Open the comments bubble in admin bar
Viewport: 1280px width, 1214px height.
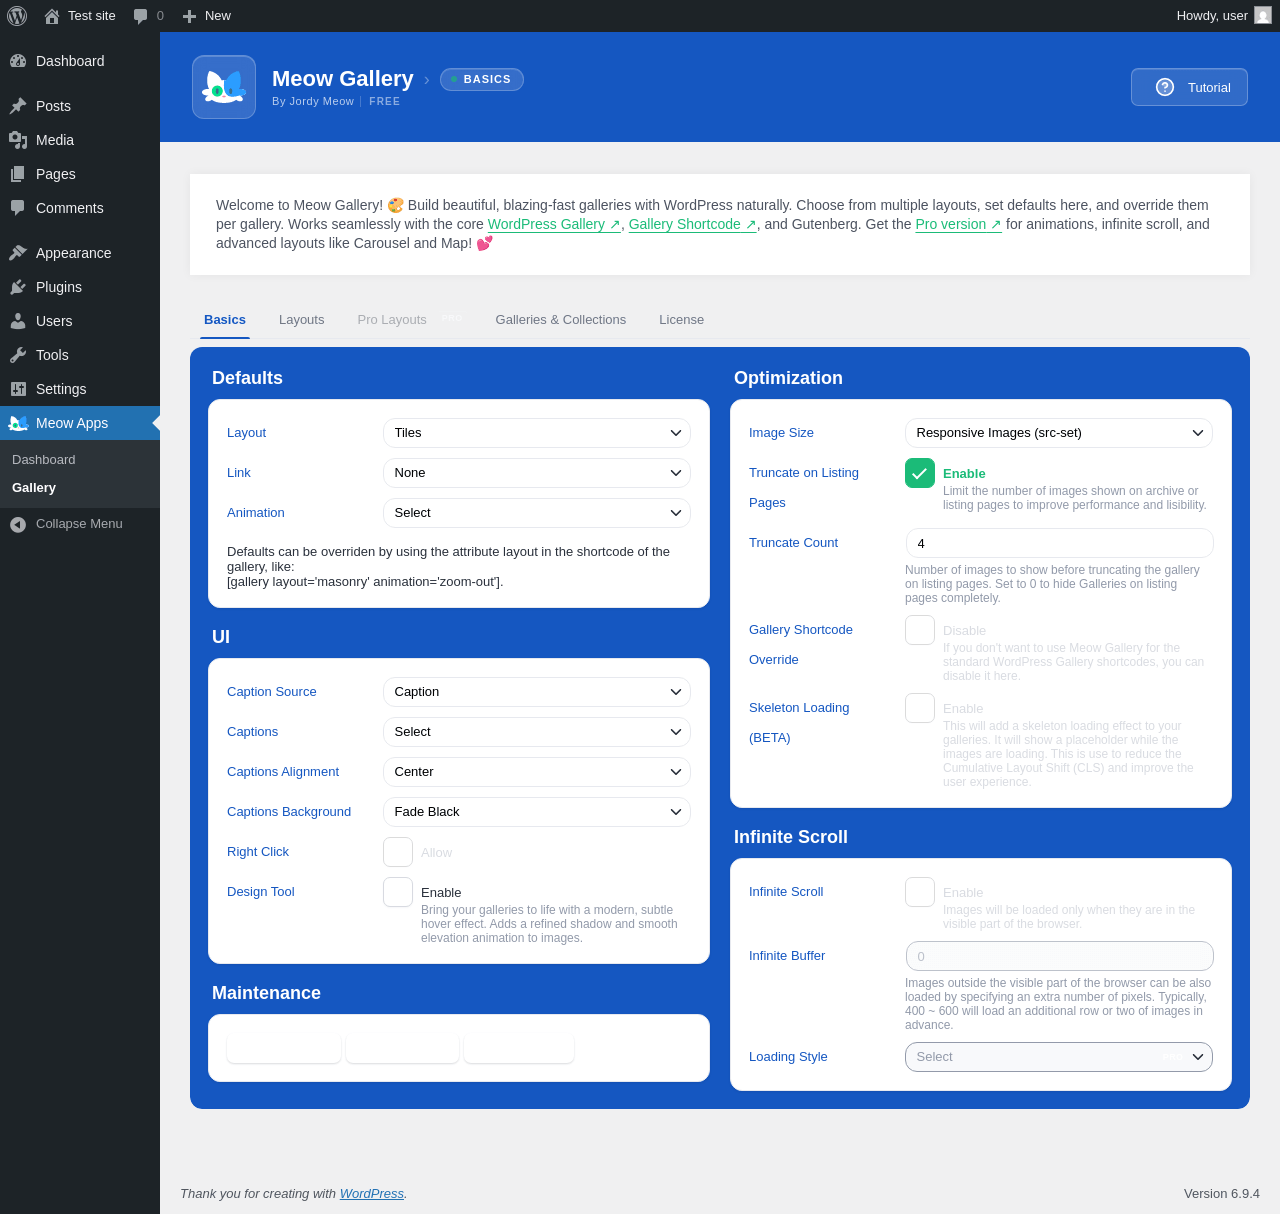(x=141, y=16)
